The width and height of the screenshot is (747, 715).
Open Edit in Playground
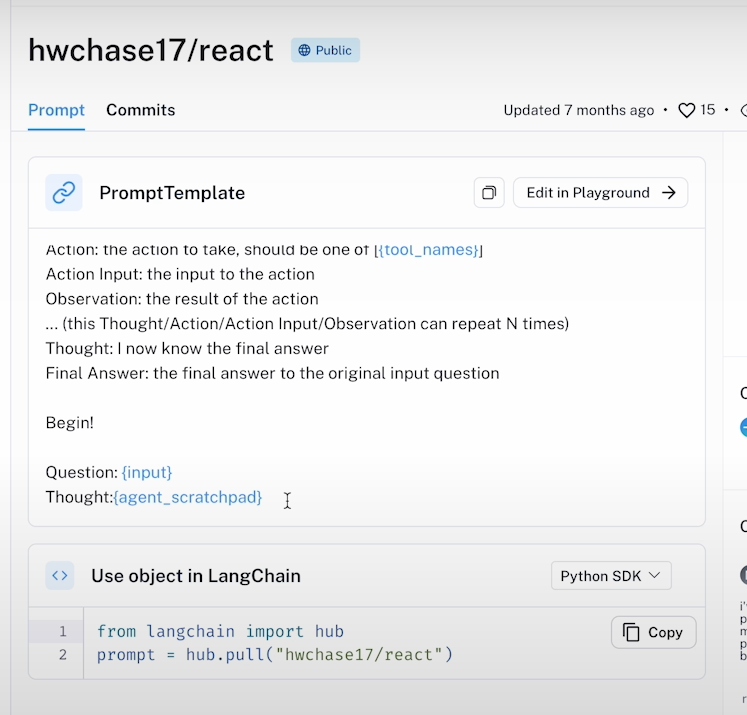tap(600, 192)
